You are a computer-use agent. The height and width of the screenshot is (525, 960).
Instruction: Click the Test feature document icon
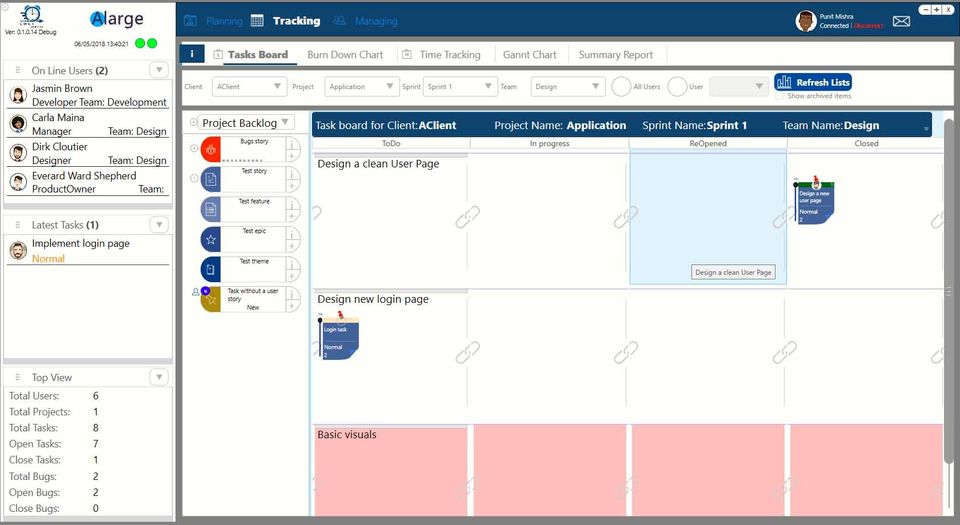[211, 209]
